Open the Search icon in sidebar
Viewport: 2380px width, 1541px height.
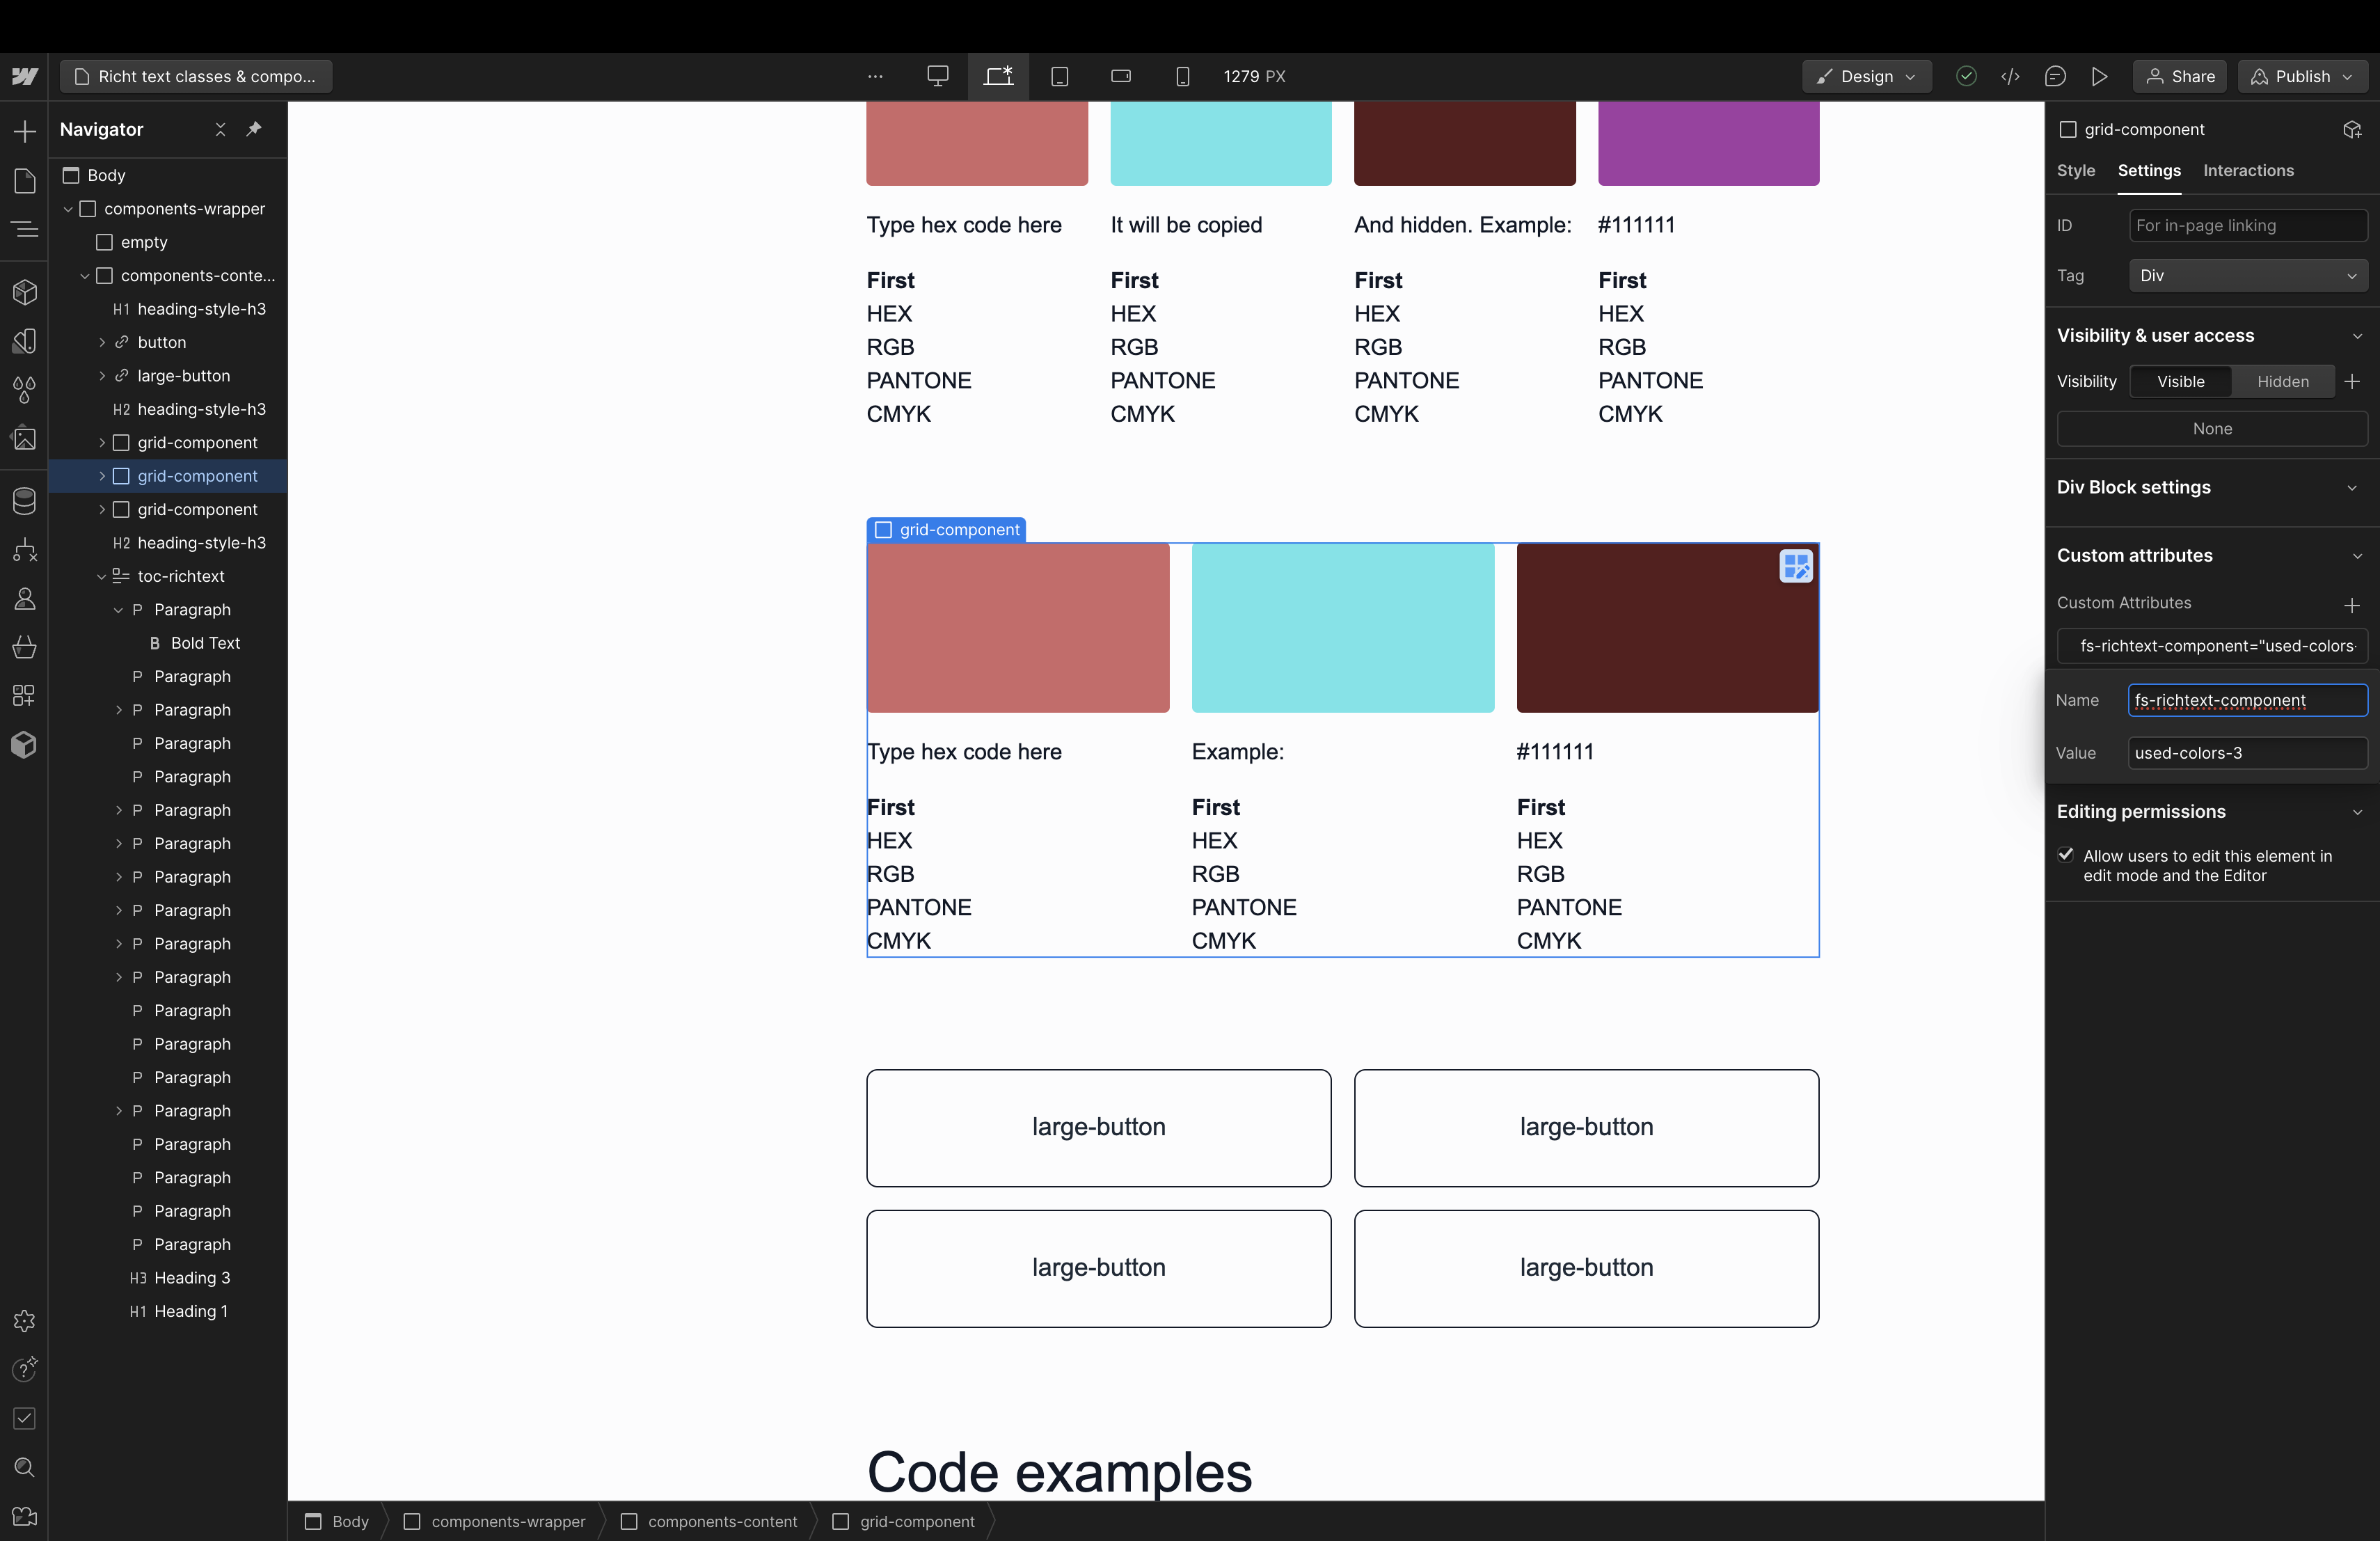click(24, 1467)
